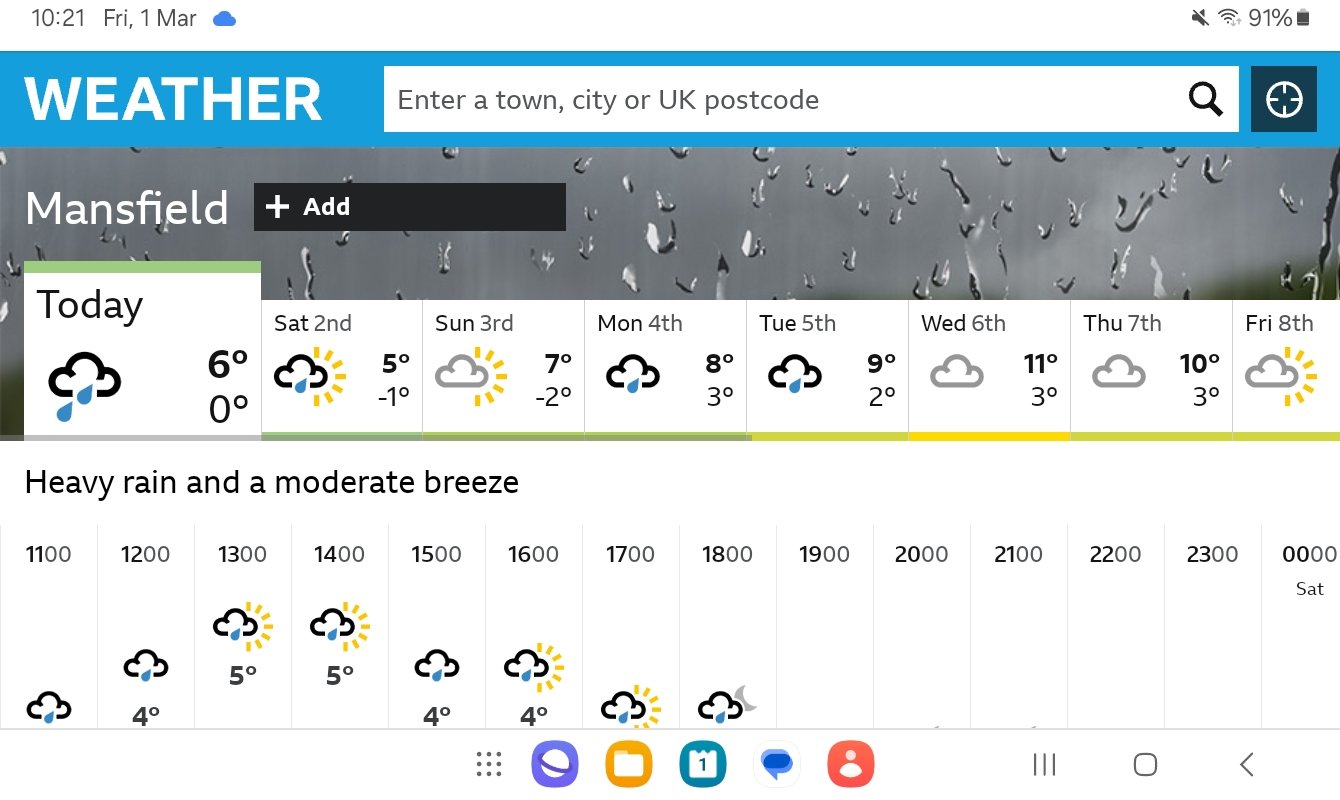
Task: Open the Calendar app in taskbar
Action: [703, 765]
